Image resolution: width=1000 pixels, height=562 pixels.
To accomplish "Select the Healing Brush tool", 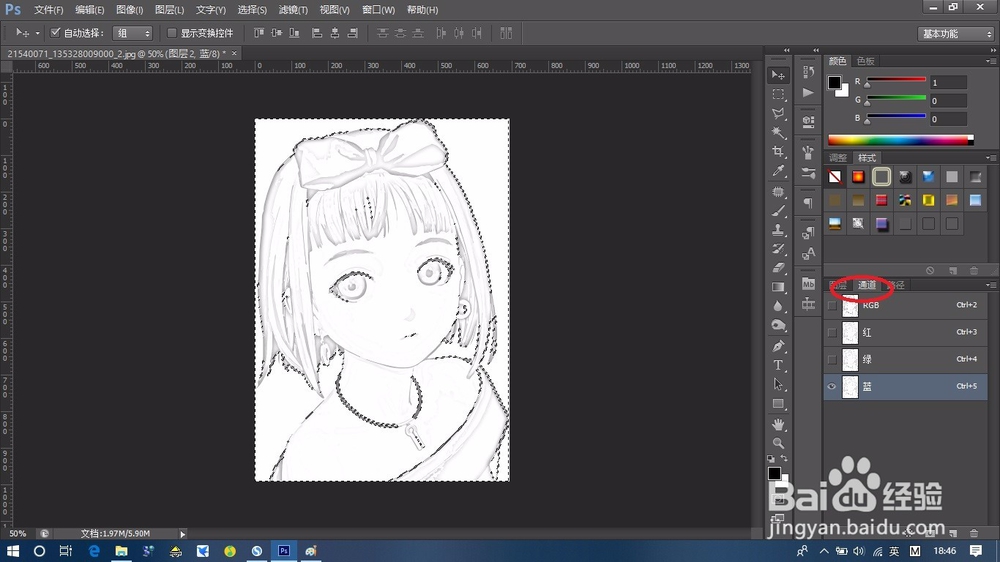I will pyautogui.click(x=778, y=191).
